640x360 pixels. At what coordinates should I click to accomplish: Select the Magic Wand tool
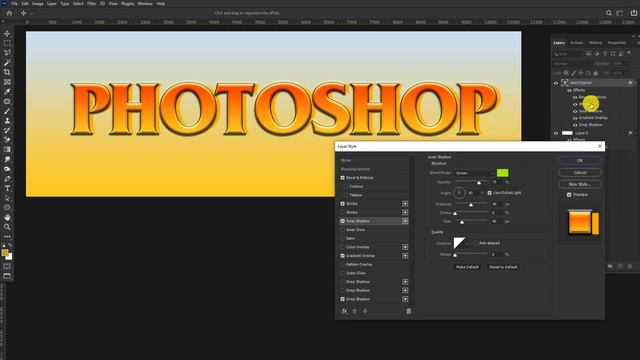7,62
